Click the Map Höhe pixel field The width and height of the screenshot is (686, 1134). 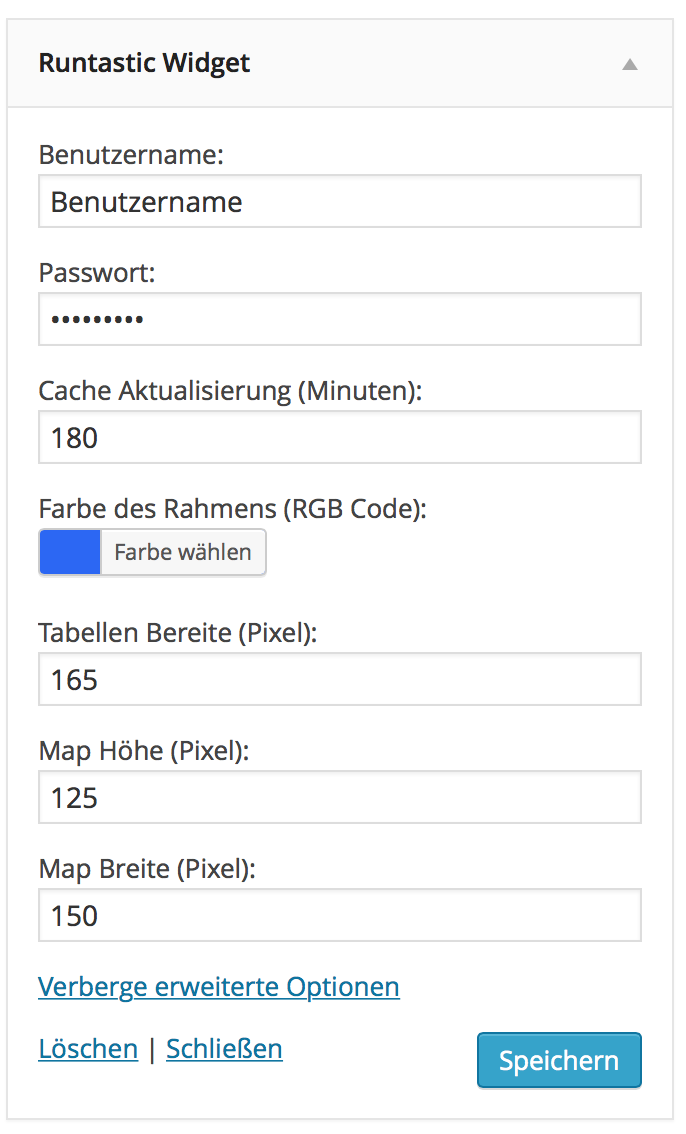click(339, 797)
